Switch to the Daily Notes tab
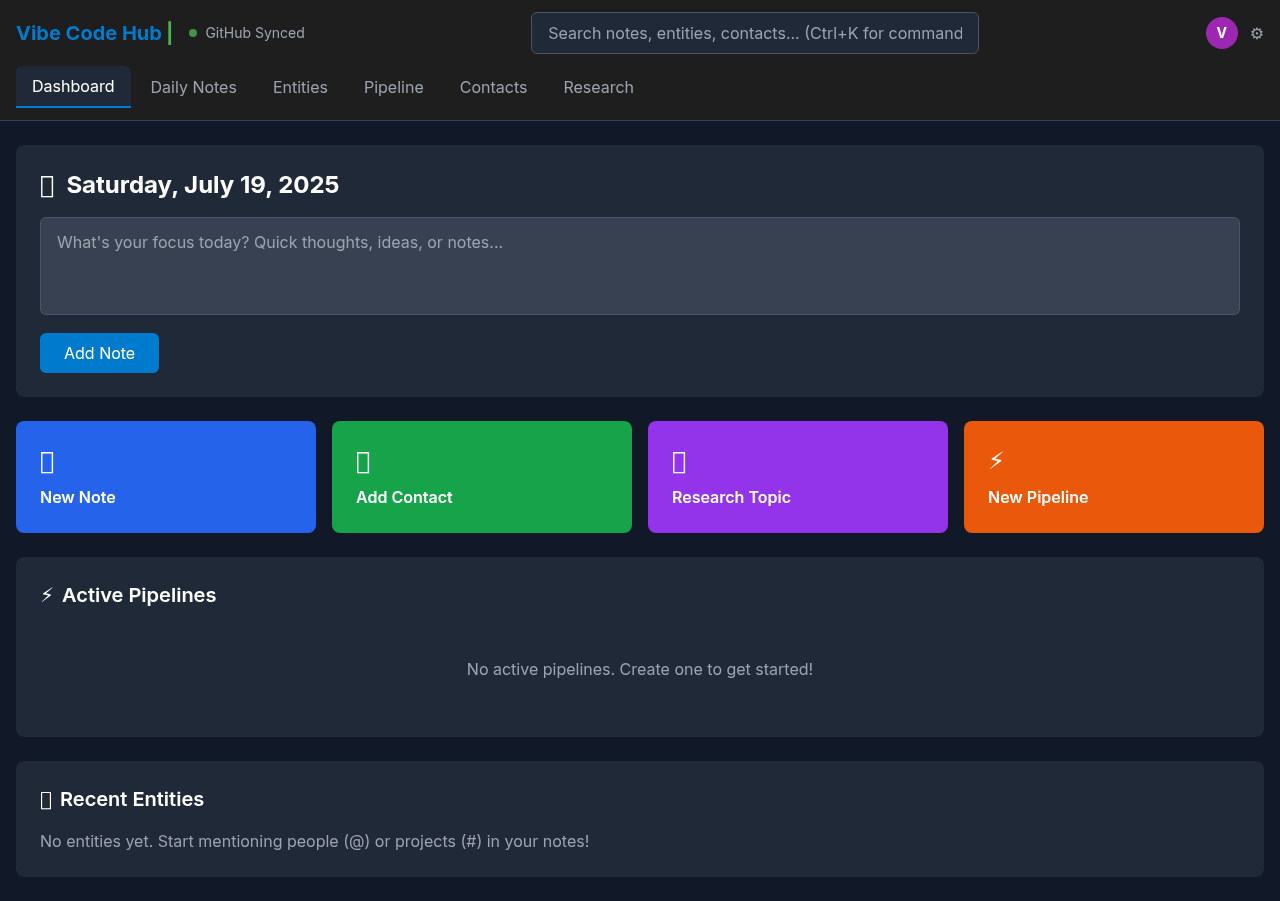This screenshot has width=1280, height=901. [x=193, y=88]
